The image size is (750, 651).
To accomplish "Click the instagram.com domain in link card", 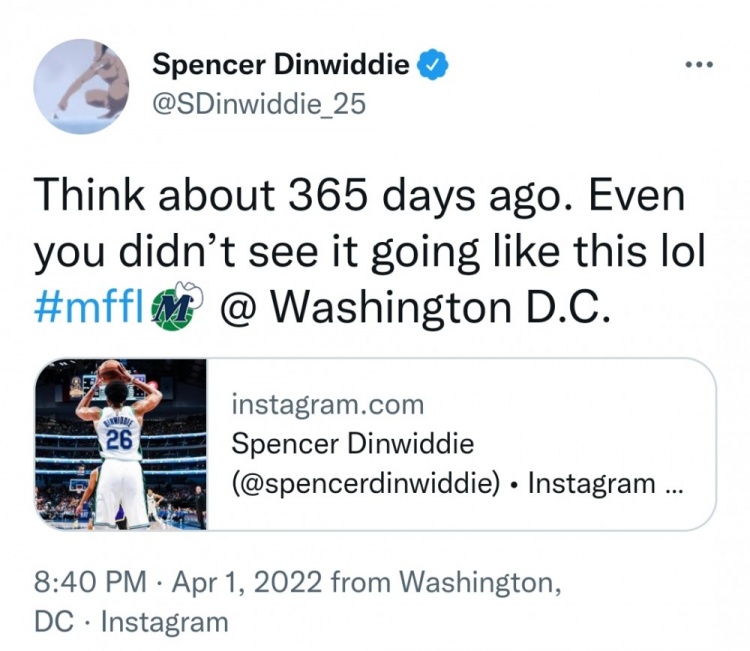I will click(x=327, y=405).
